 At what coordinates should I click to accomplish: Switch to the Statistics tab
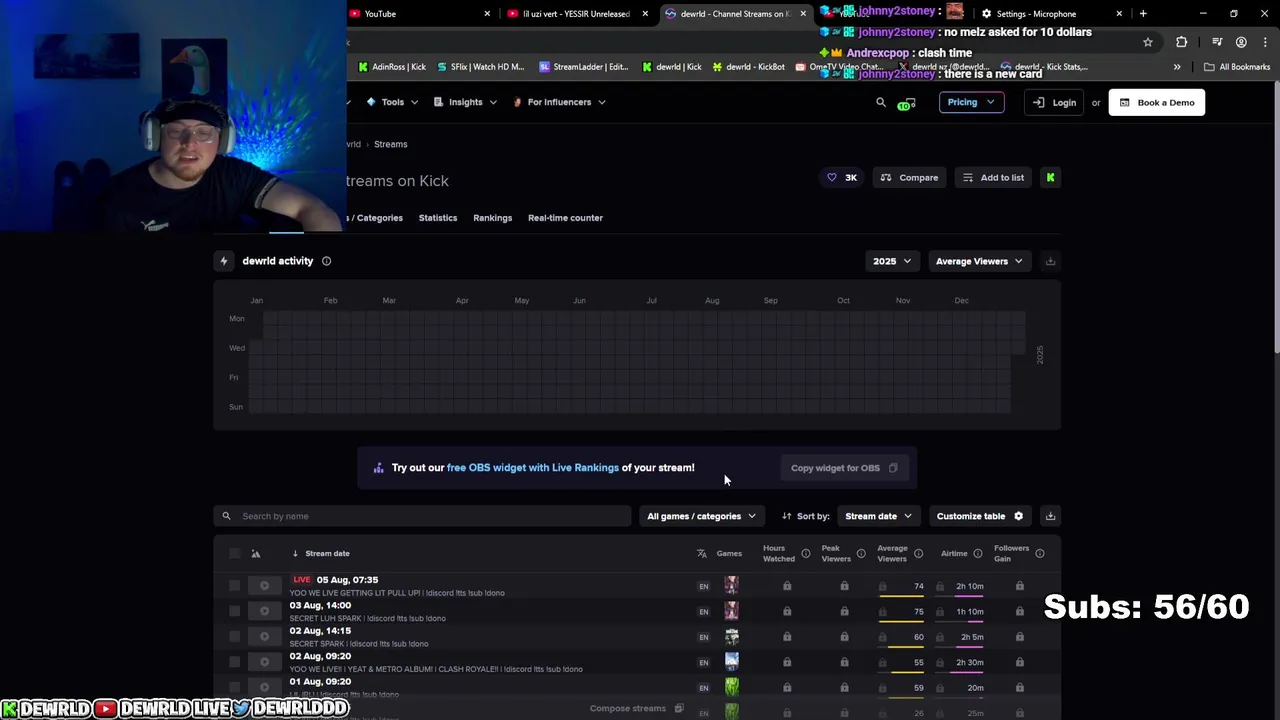(438, 218)
